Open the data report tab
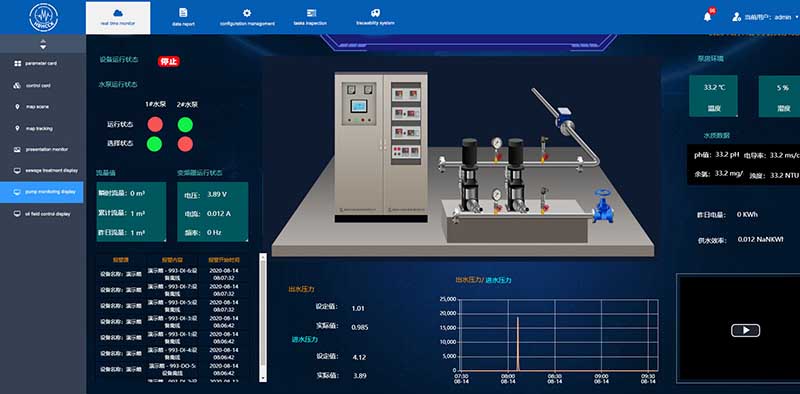This screenshot has width=800, height=394. tap(183, 17)
